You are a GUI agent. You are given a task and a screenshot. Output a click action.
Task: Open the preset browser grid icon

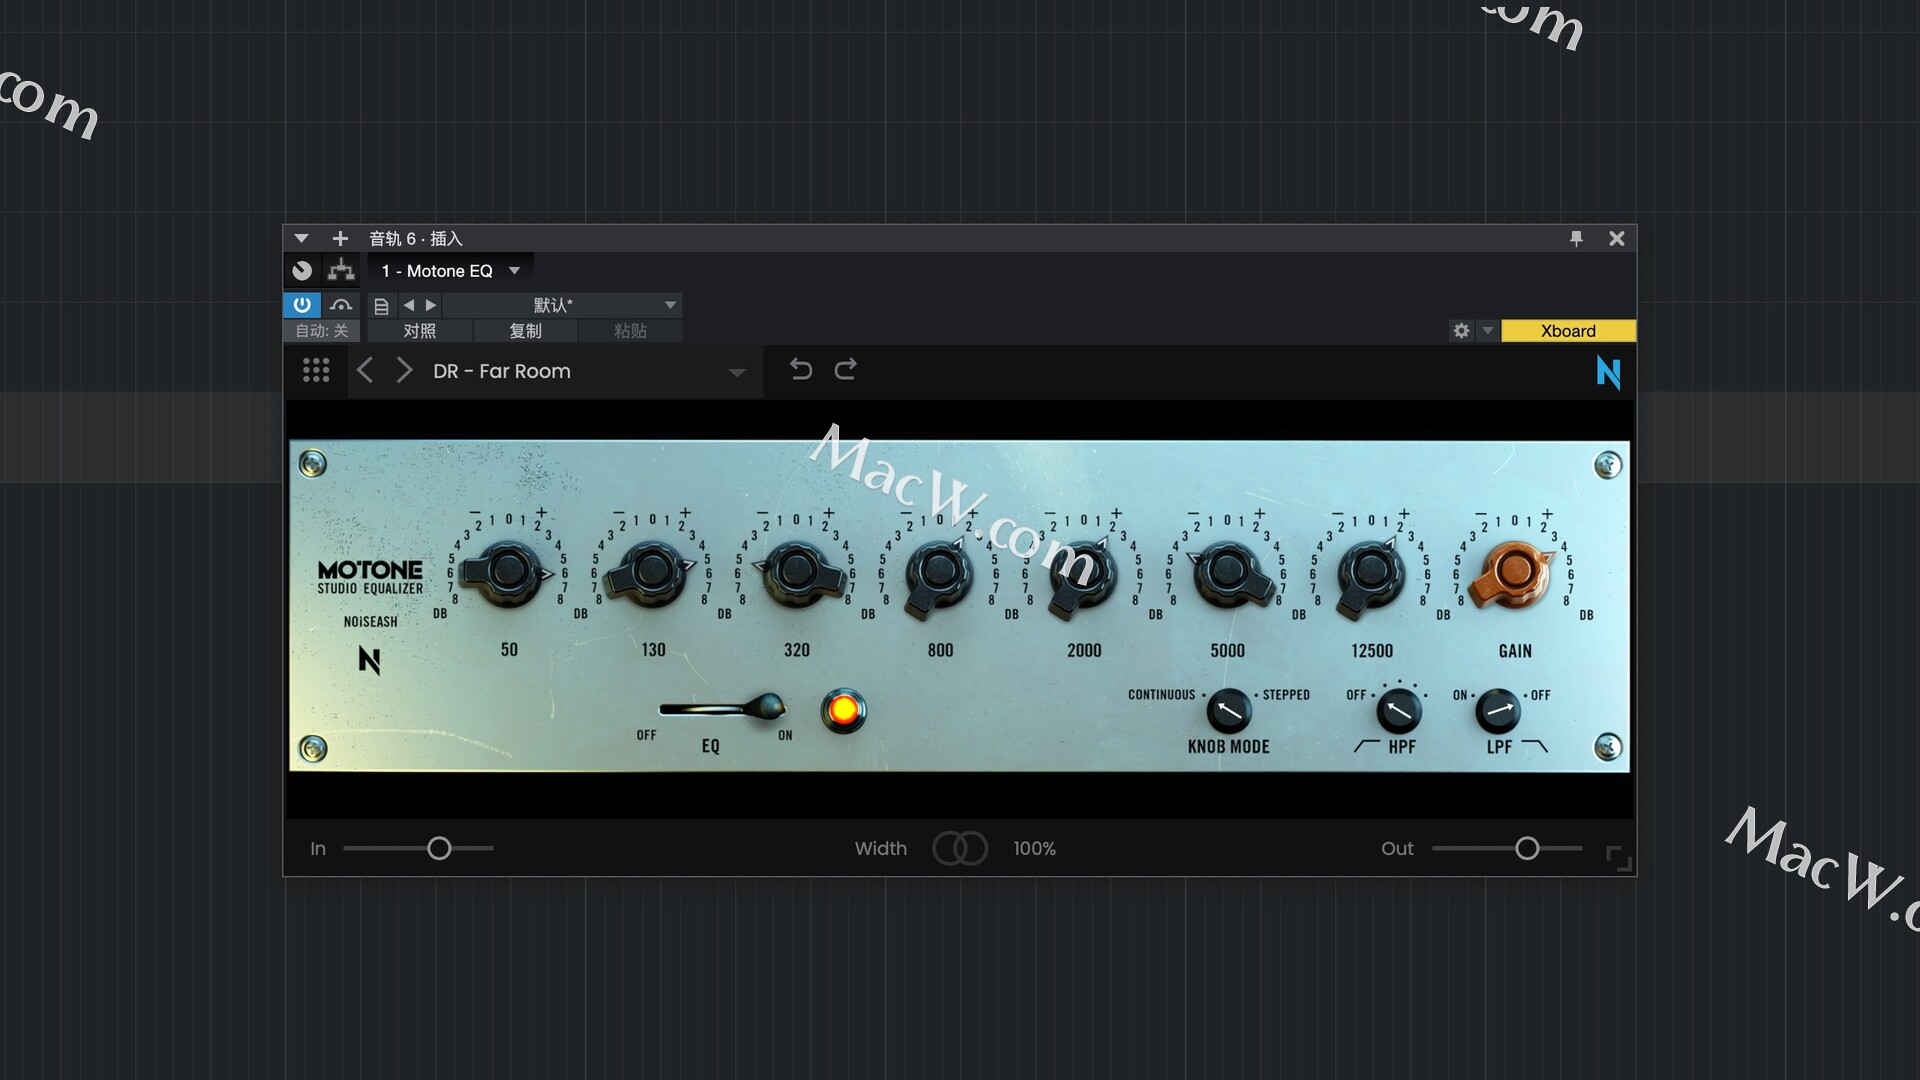[x=316, y=371]
